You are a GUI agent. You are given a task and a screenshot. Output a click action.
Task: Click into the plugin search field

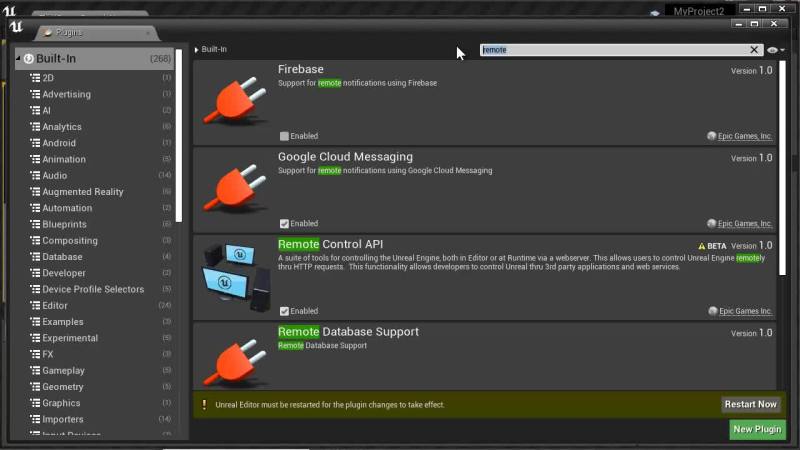pos(614,49)
